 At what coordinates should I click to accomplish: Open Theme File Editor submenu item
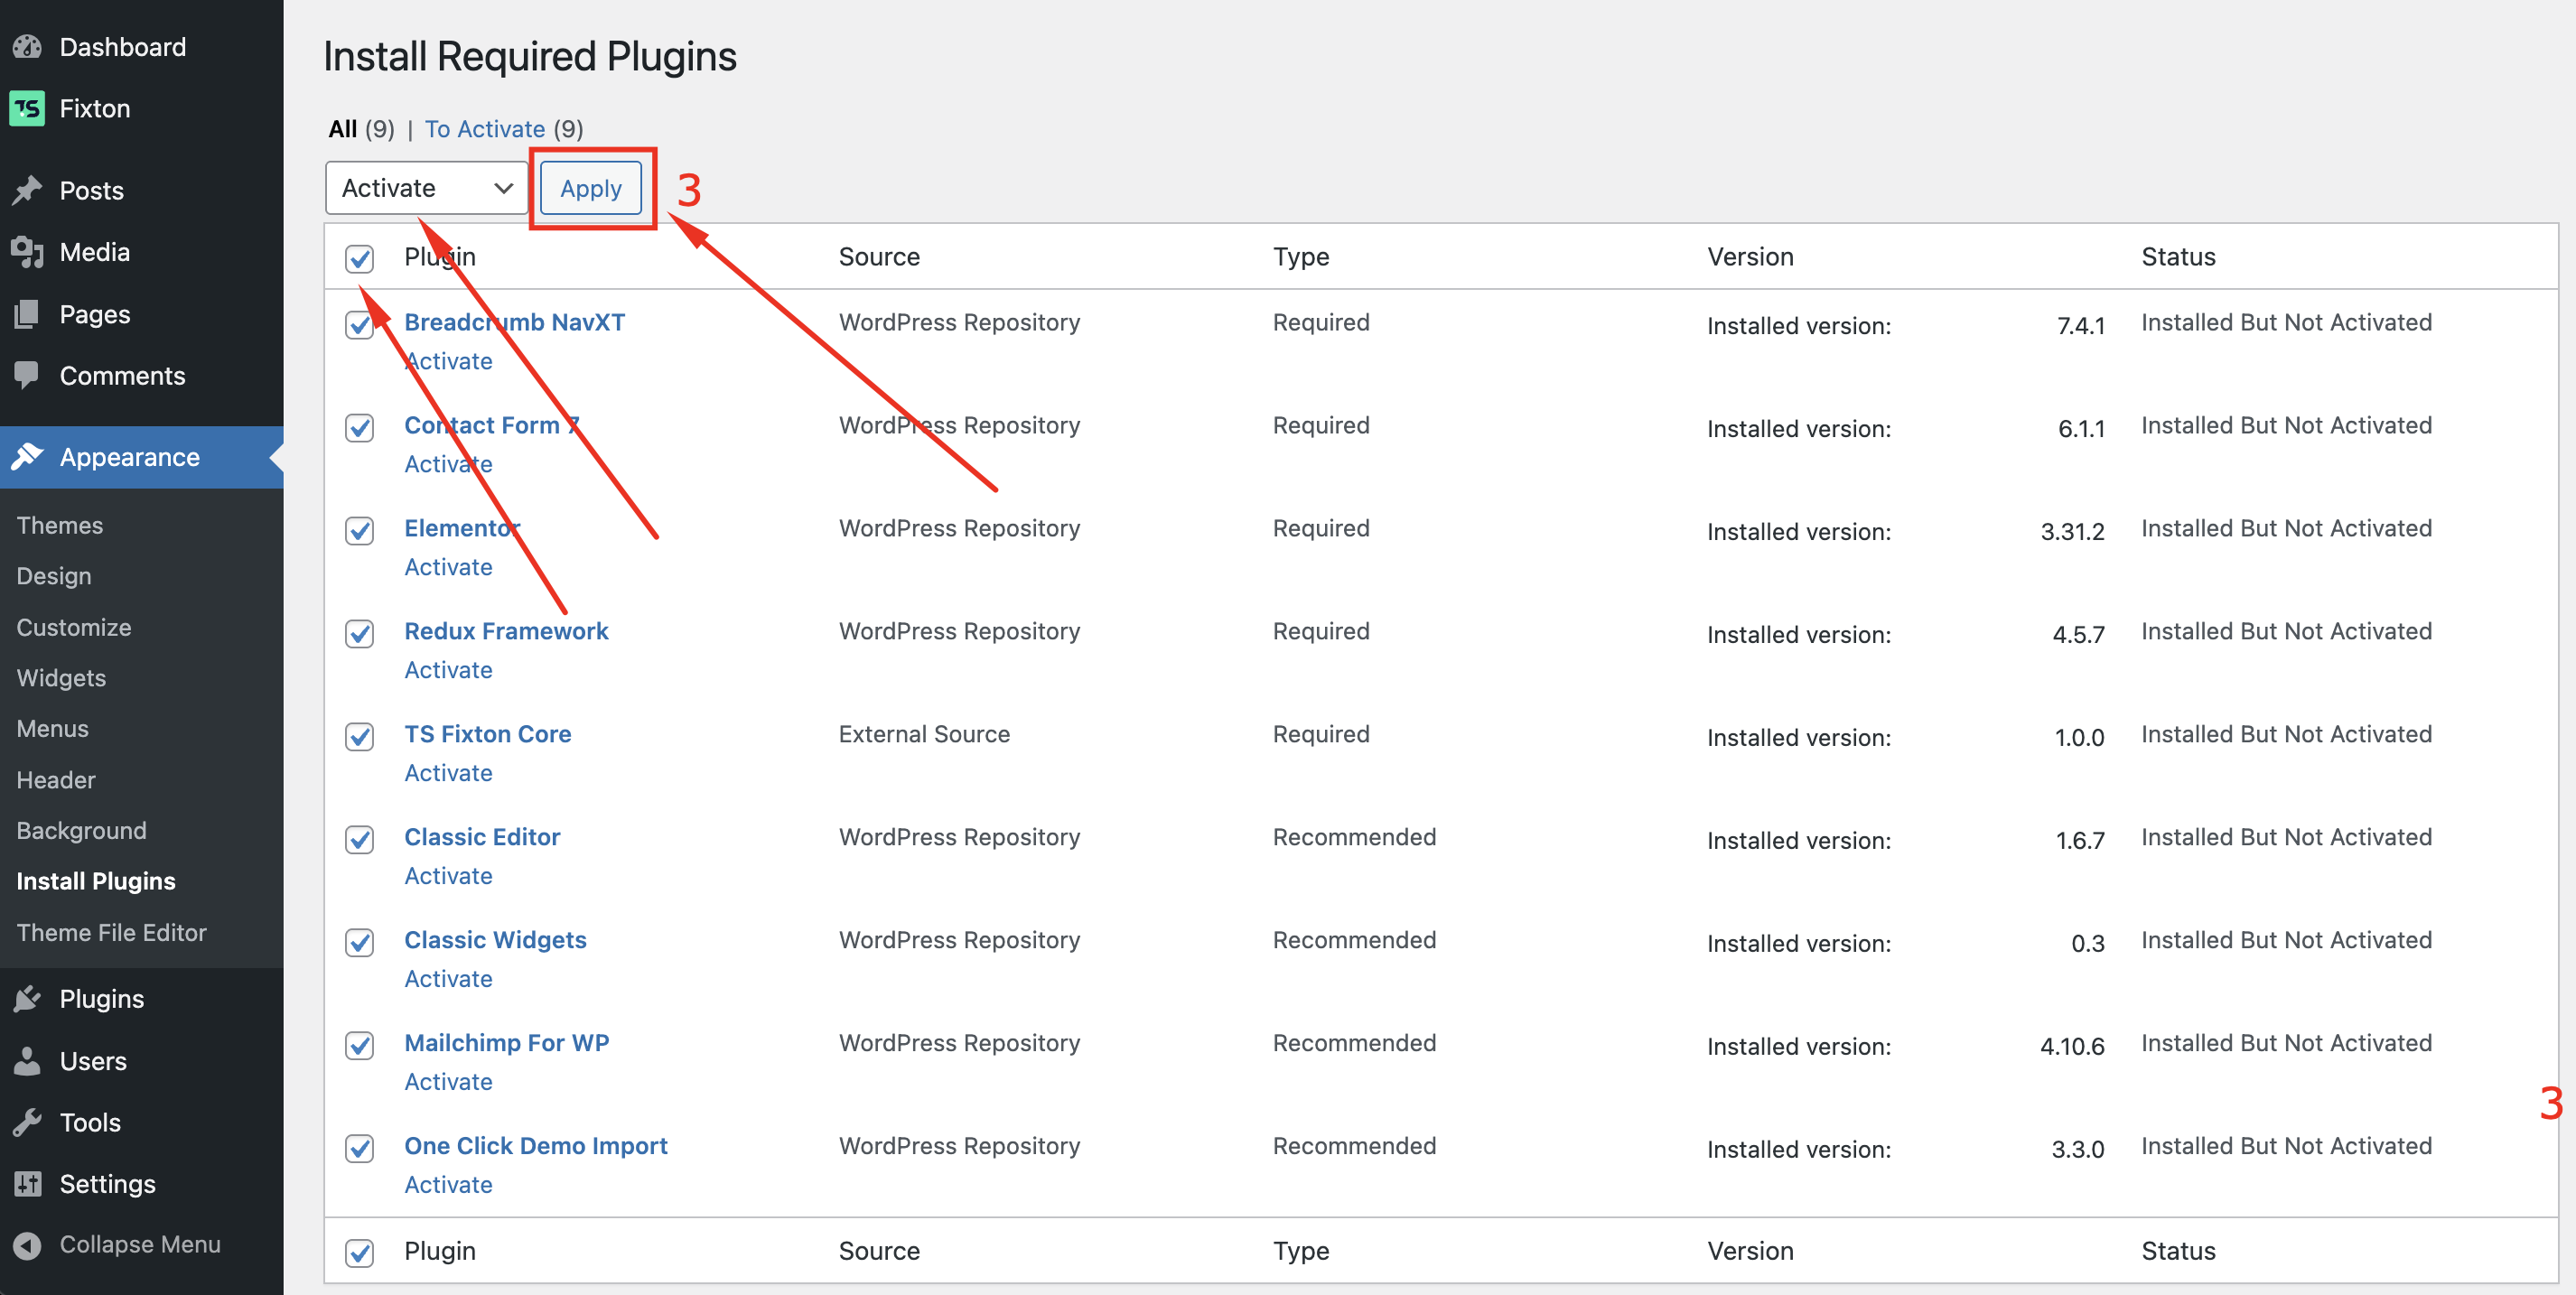pyautogui.click(x=111, y=932)
